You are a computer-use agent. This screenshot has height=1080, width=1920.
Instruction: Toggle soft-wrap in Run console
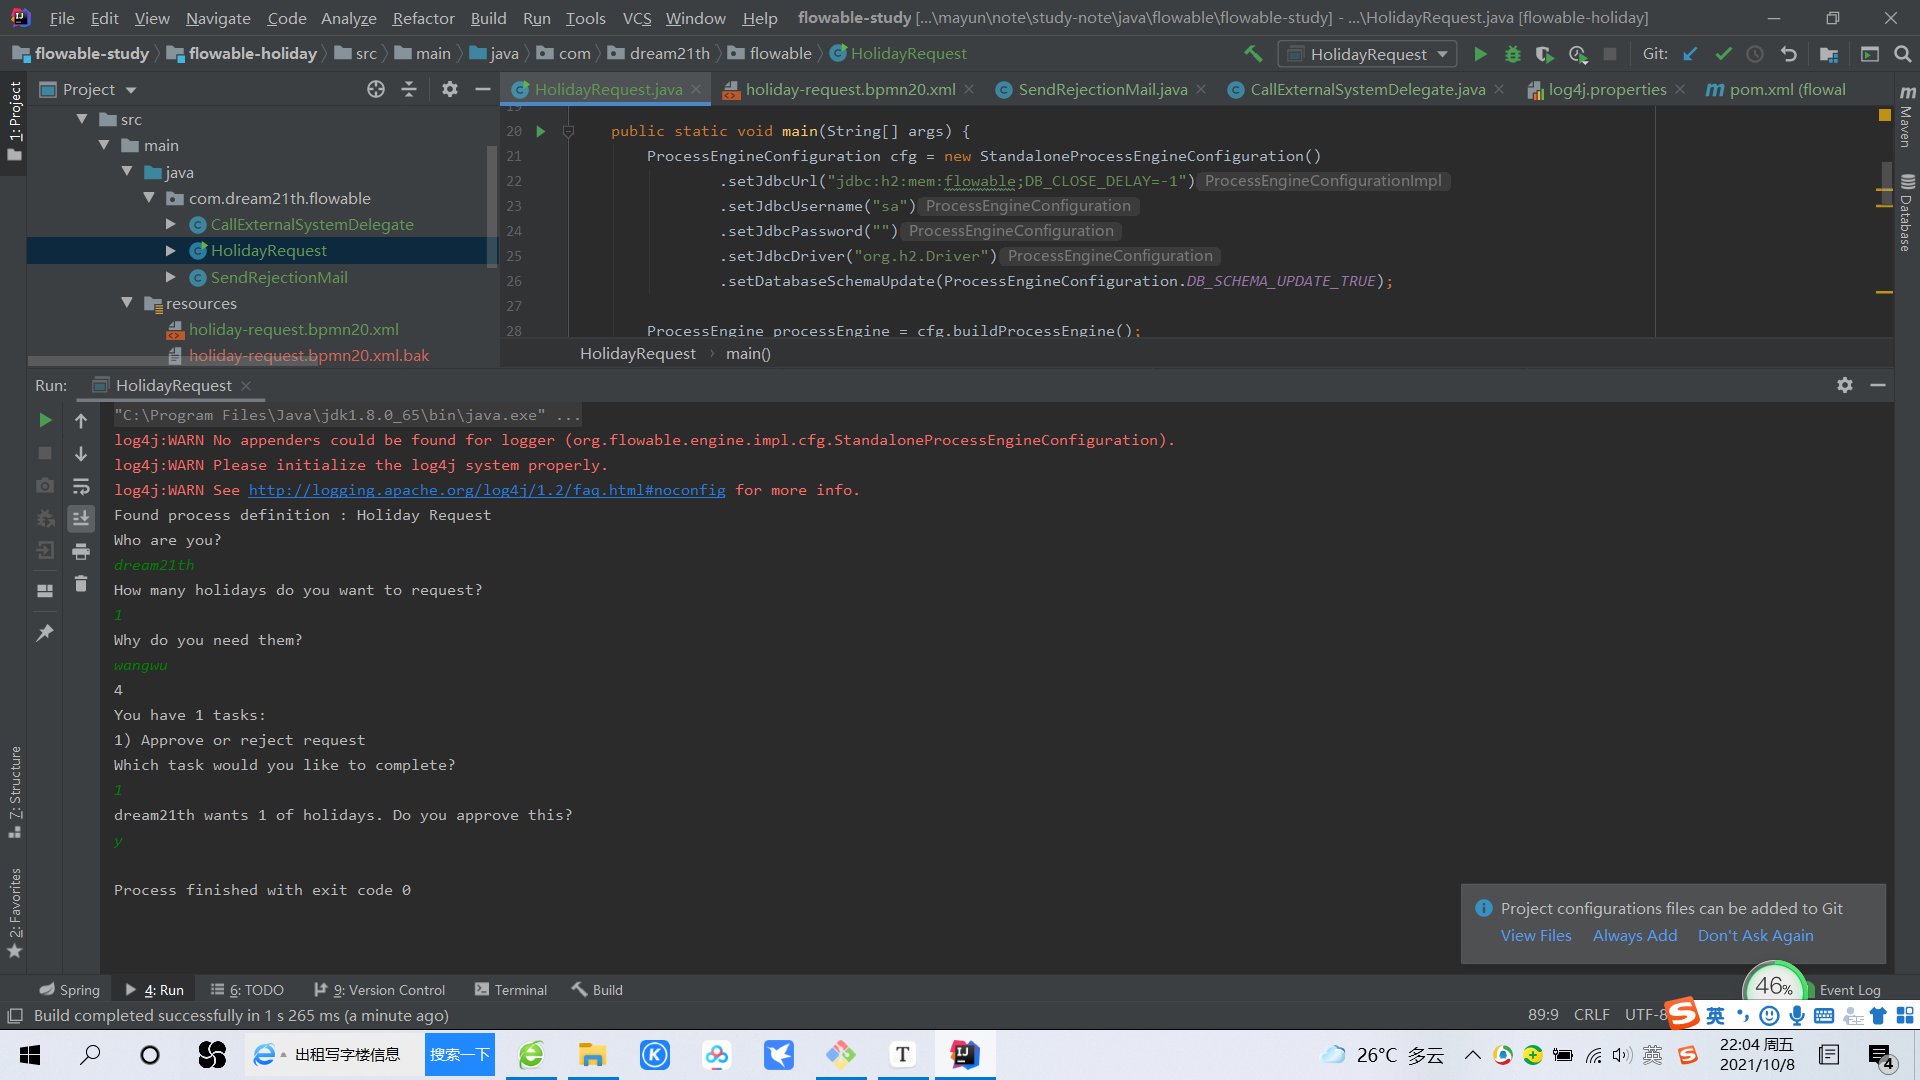(81, 486)
